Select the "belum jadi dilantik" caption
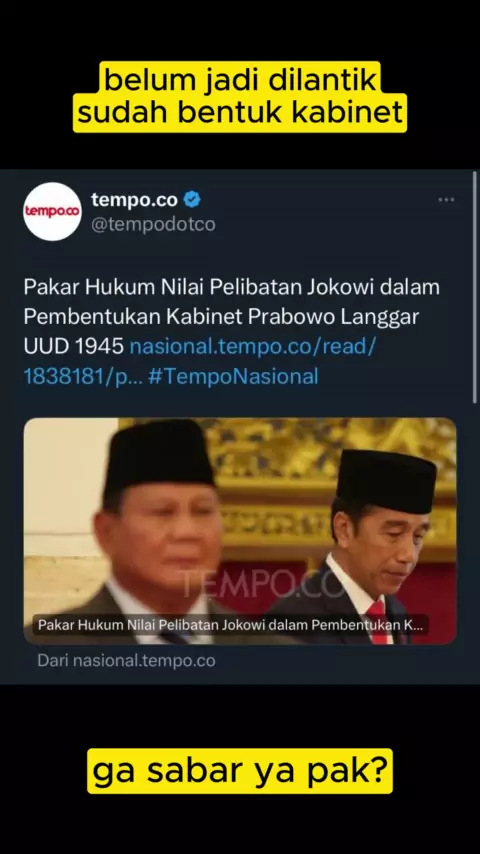The height and width of the screenshot is (854, 480). coord(240,81)
